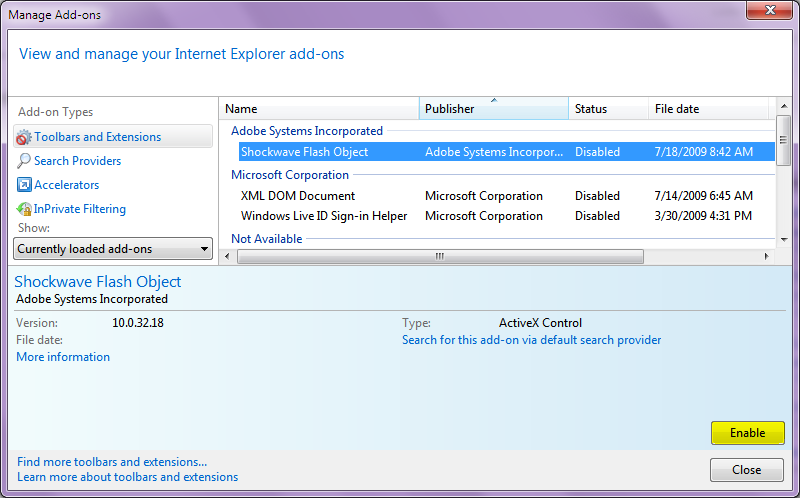Open Learn more about toolbars and extensions
Image resolution: width=800 pixels, height=498 pixels.
point(128,477)
